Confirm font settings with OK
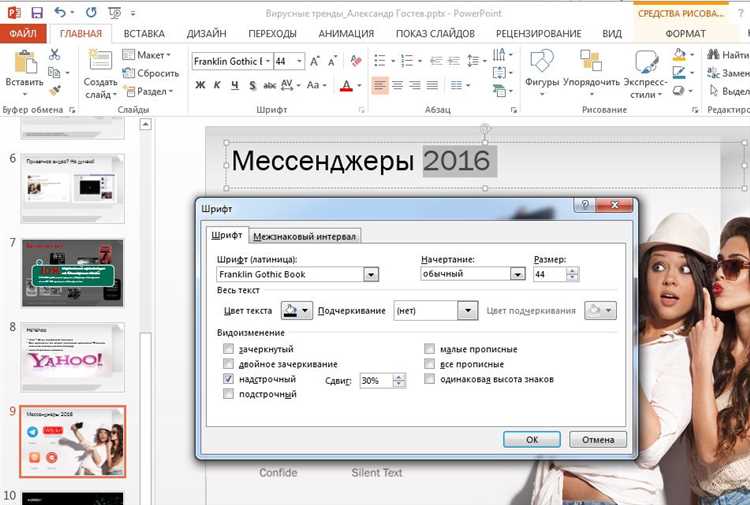 pyautogui.click(x=532, y=439)
